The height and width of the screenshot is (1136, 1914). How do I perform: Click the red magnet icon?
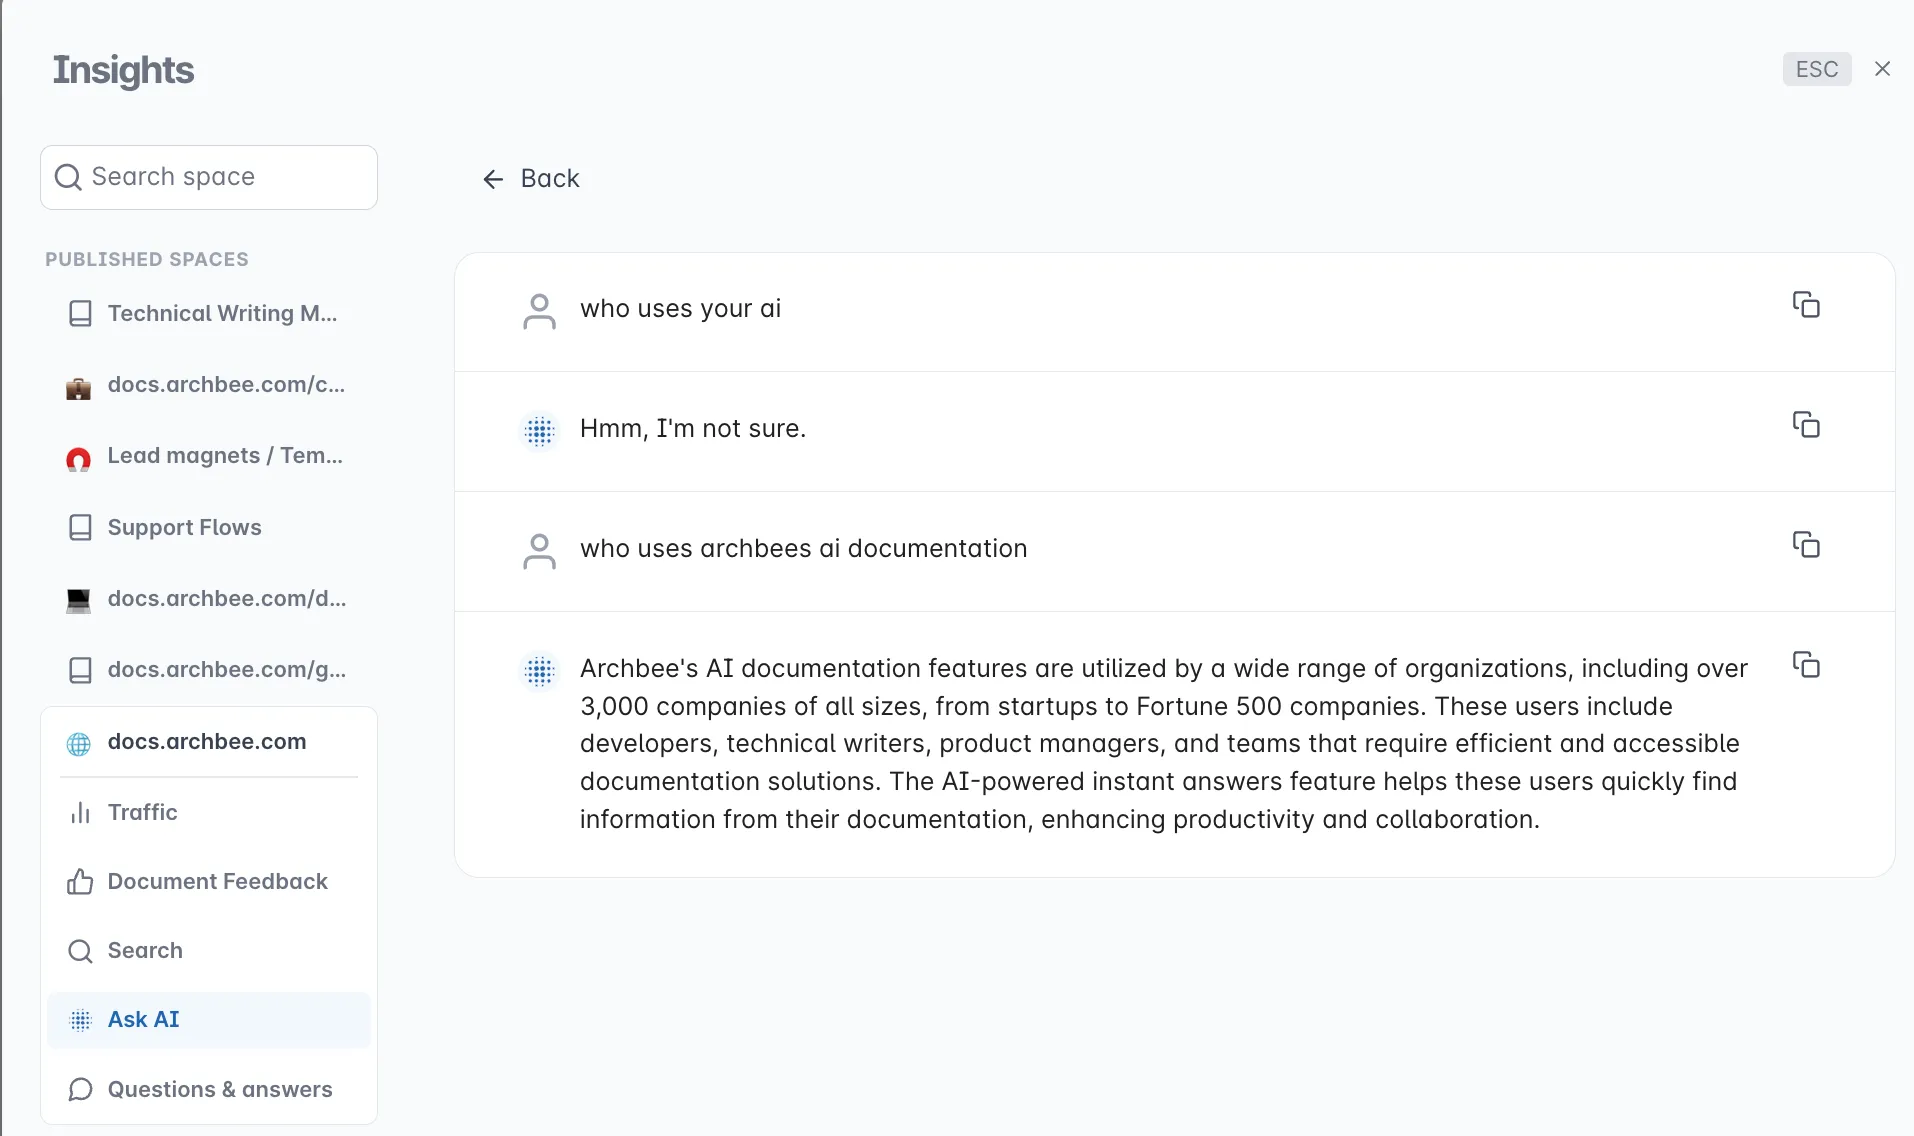[78, 459]
